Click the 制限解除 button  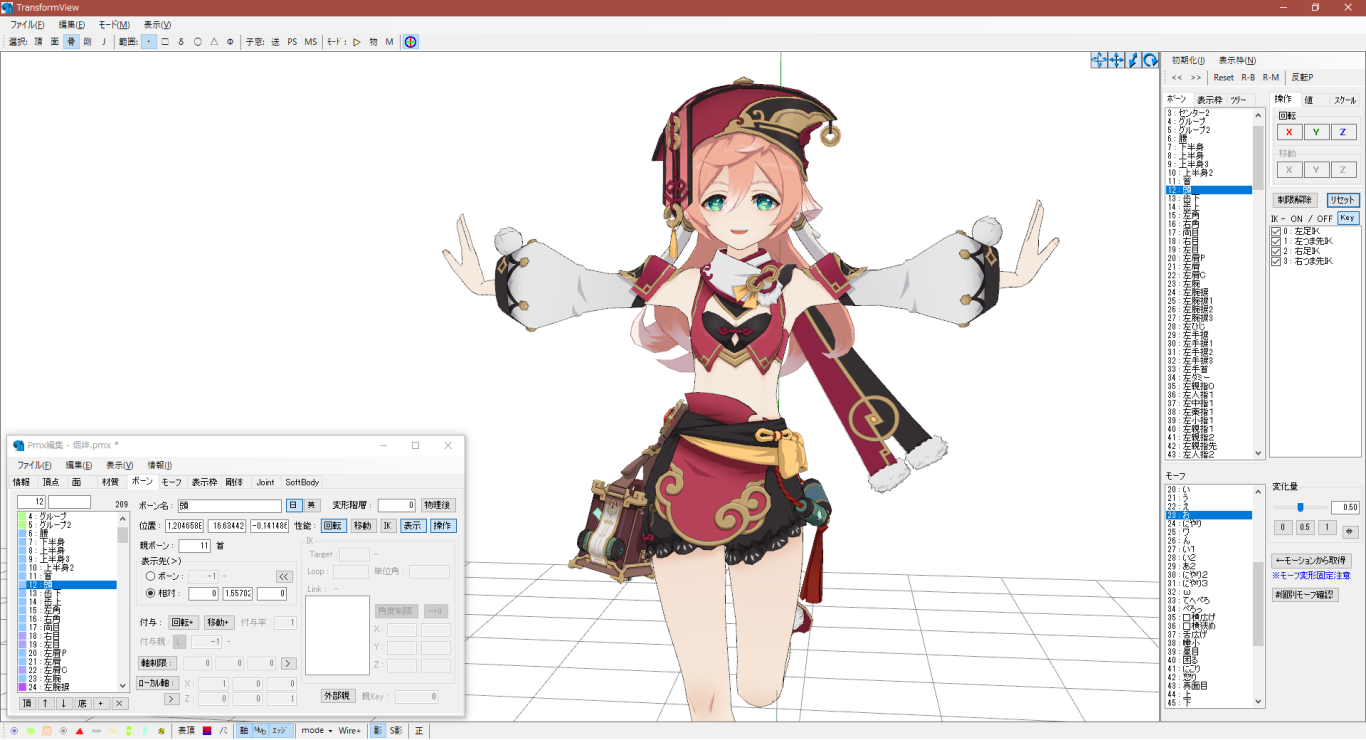(x=1296, y=200)
